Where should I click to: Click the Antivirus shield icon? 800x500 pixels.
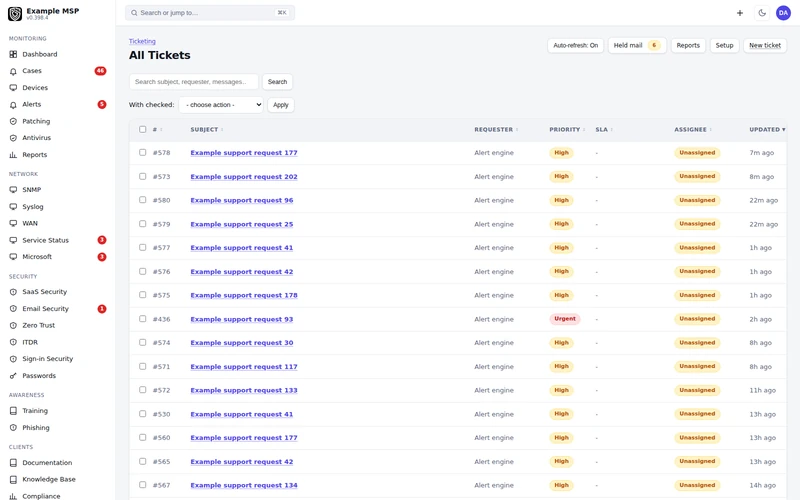[13, 138]
